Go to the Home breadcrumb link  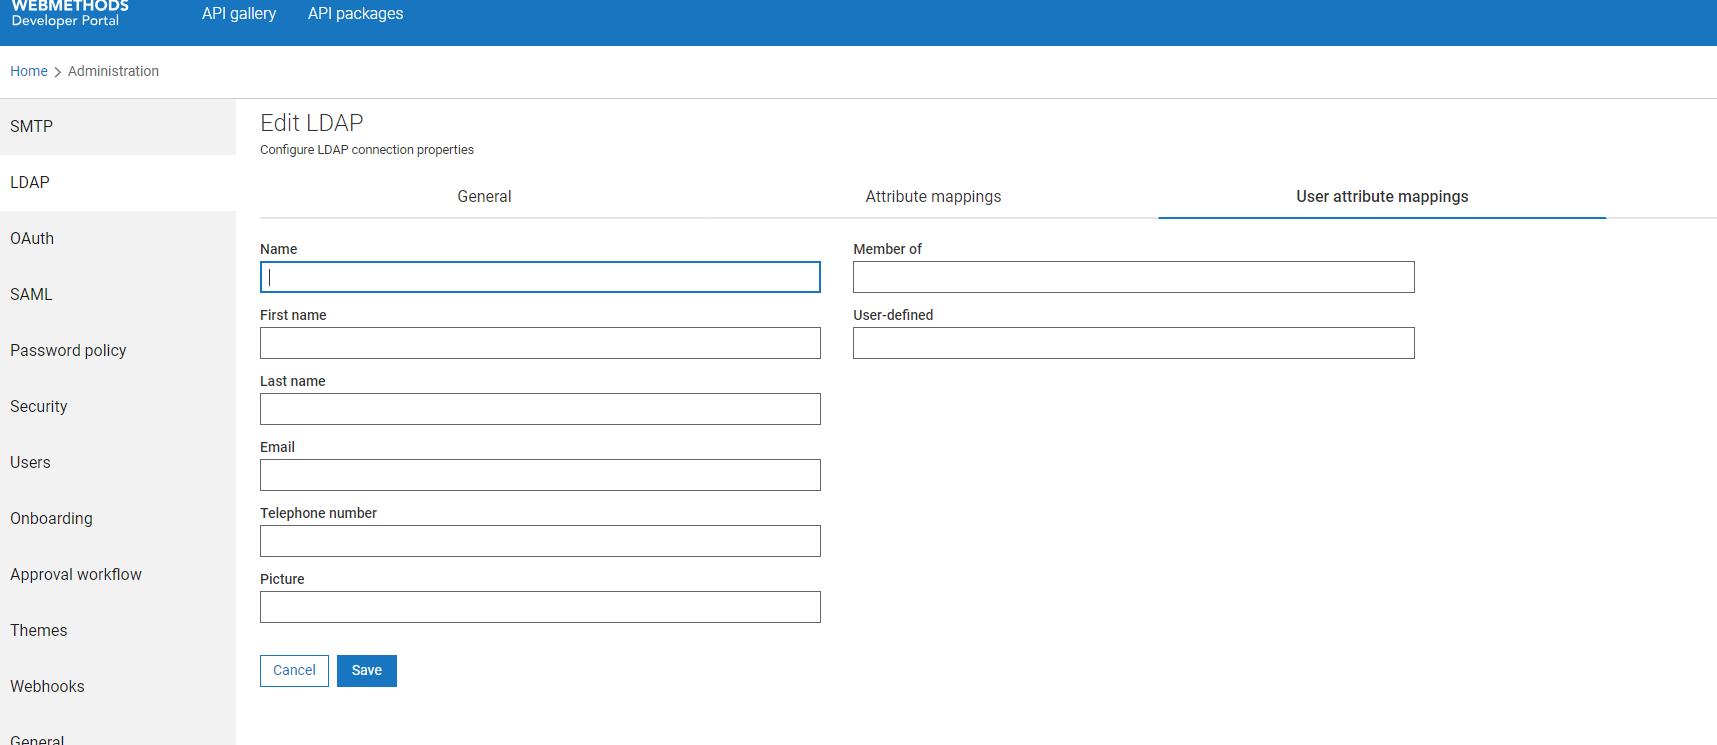29,71
